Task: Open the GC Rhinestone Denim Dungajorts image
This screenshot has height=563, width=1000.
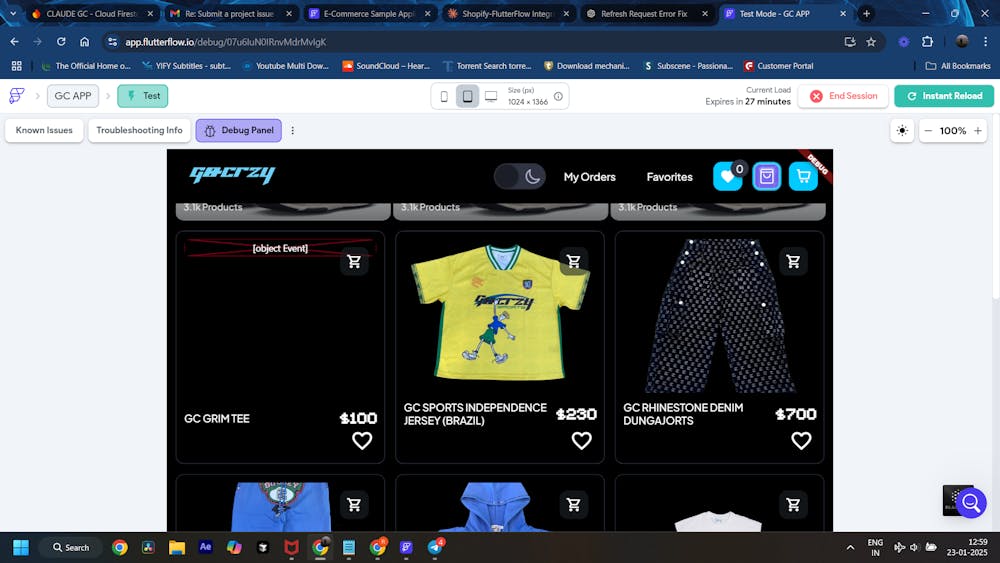Action: (x=719, y=316)
